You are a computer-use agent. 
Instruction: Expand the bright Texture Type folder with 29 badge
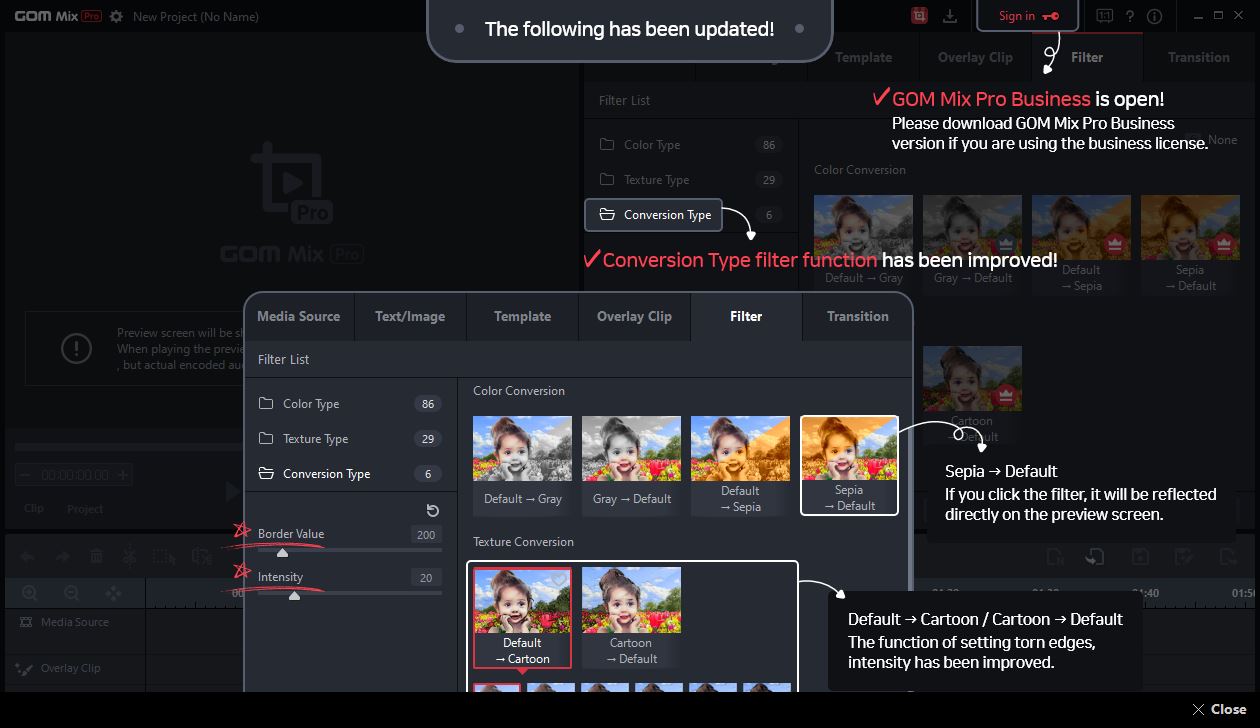pyautogui.click(x=349, y=439)
